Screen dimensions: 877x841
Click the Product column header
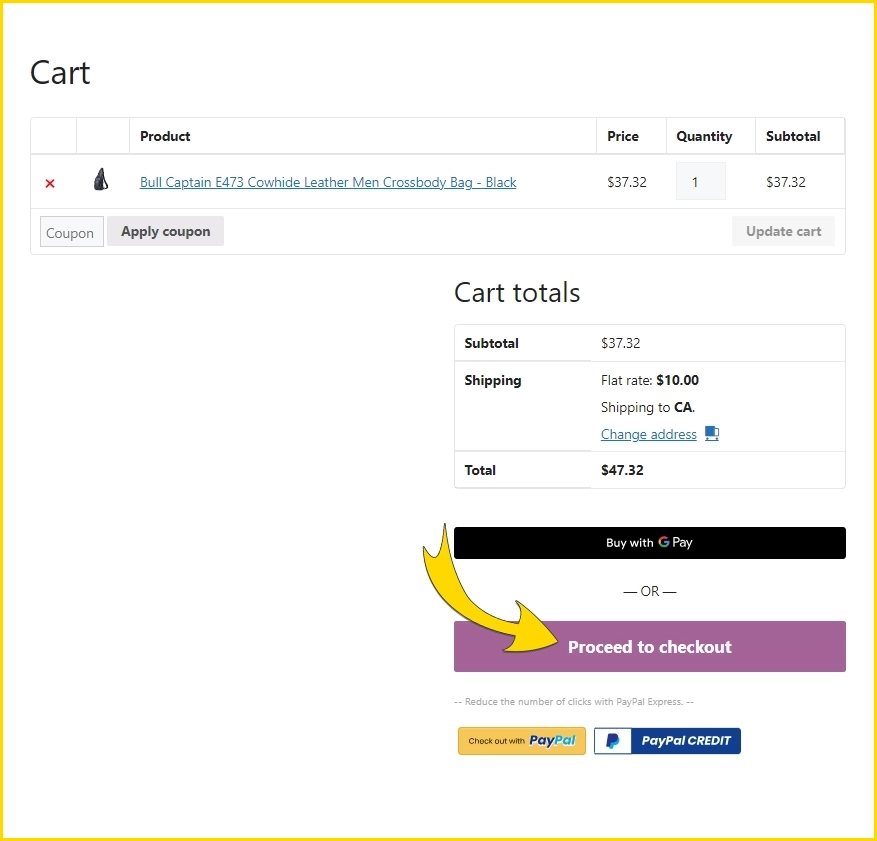(164, 136)
